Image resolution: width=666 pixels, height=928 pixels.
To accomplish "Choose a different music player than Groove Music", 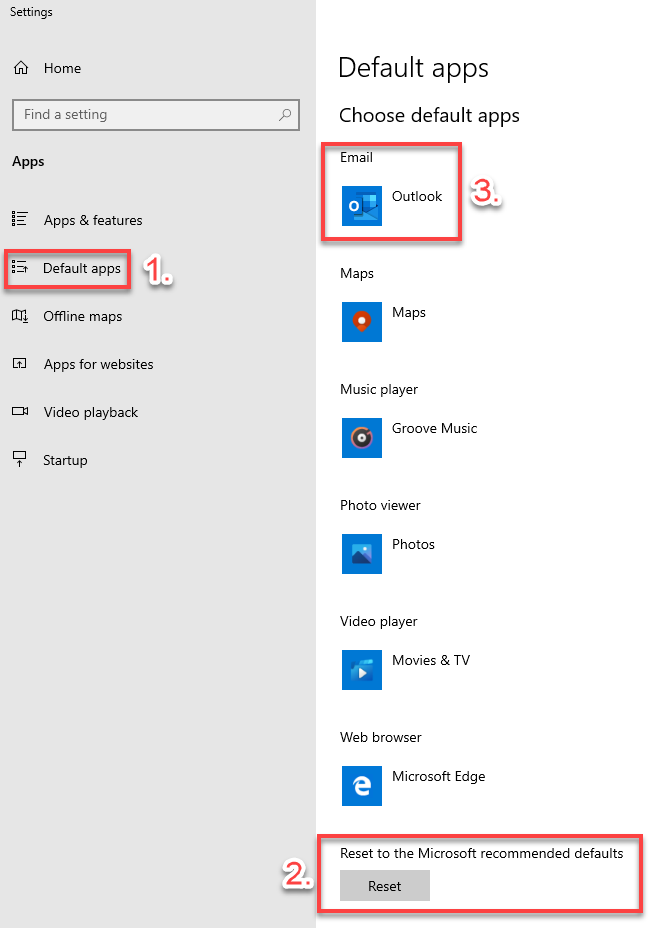I will pyautogui.click(x=434, y=428).
